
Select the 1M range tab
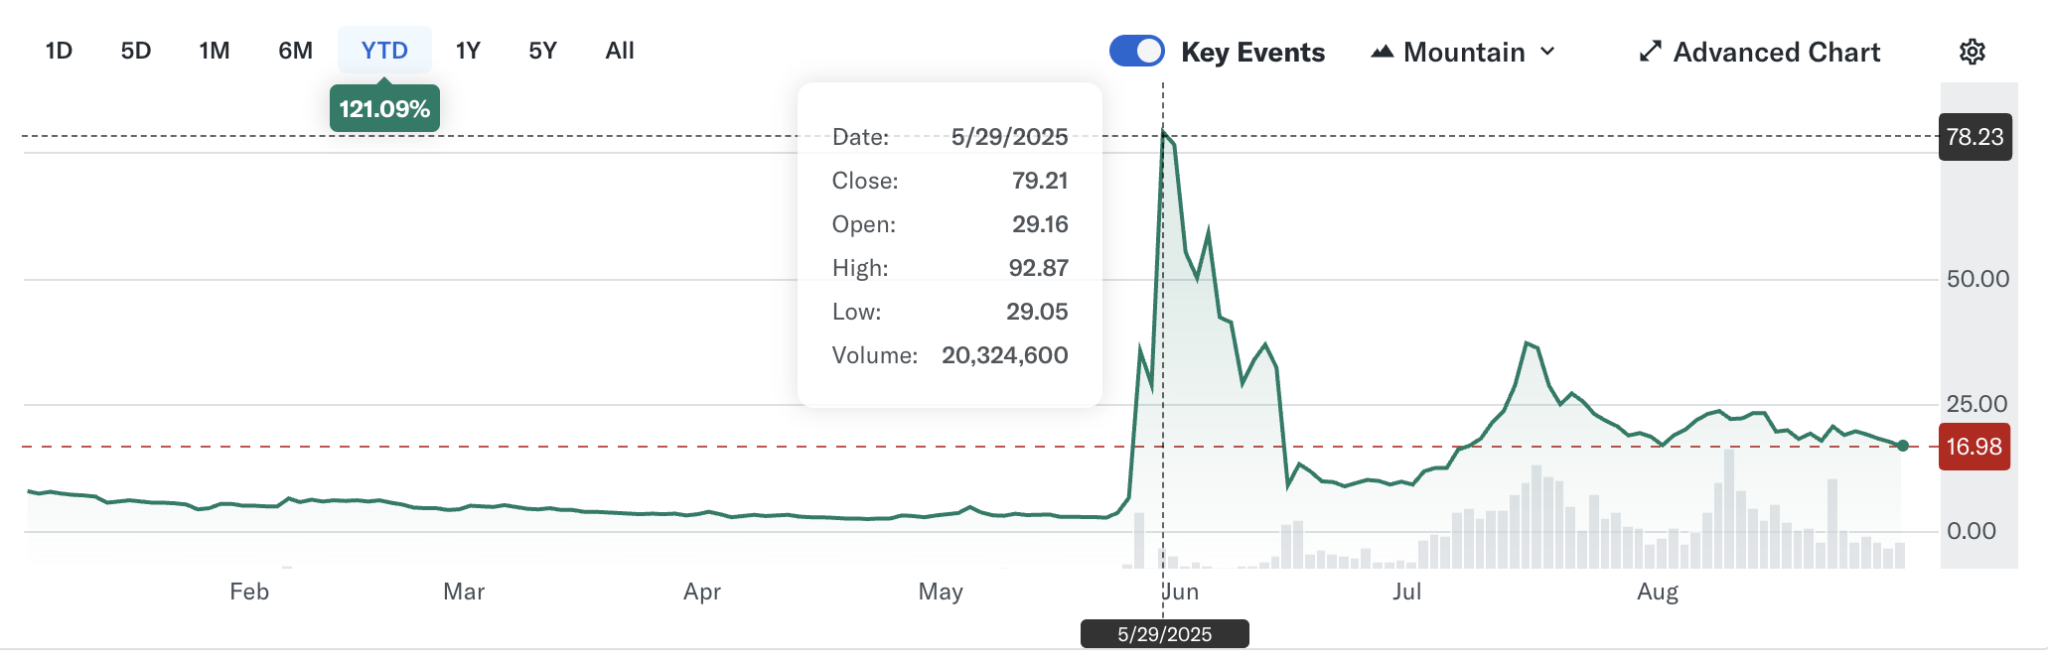pyautogui.click(x=214, y=50)
